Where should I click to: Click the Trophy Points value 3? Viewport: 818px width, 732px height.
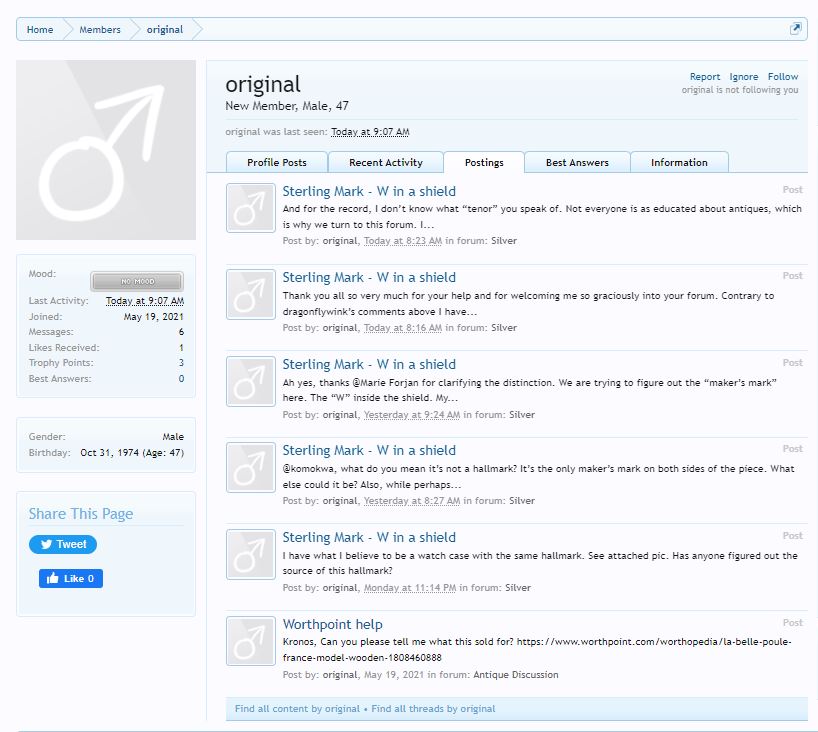(x=181, y=363)
